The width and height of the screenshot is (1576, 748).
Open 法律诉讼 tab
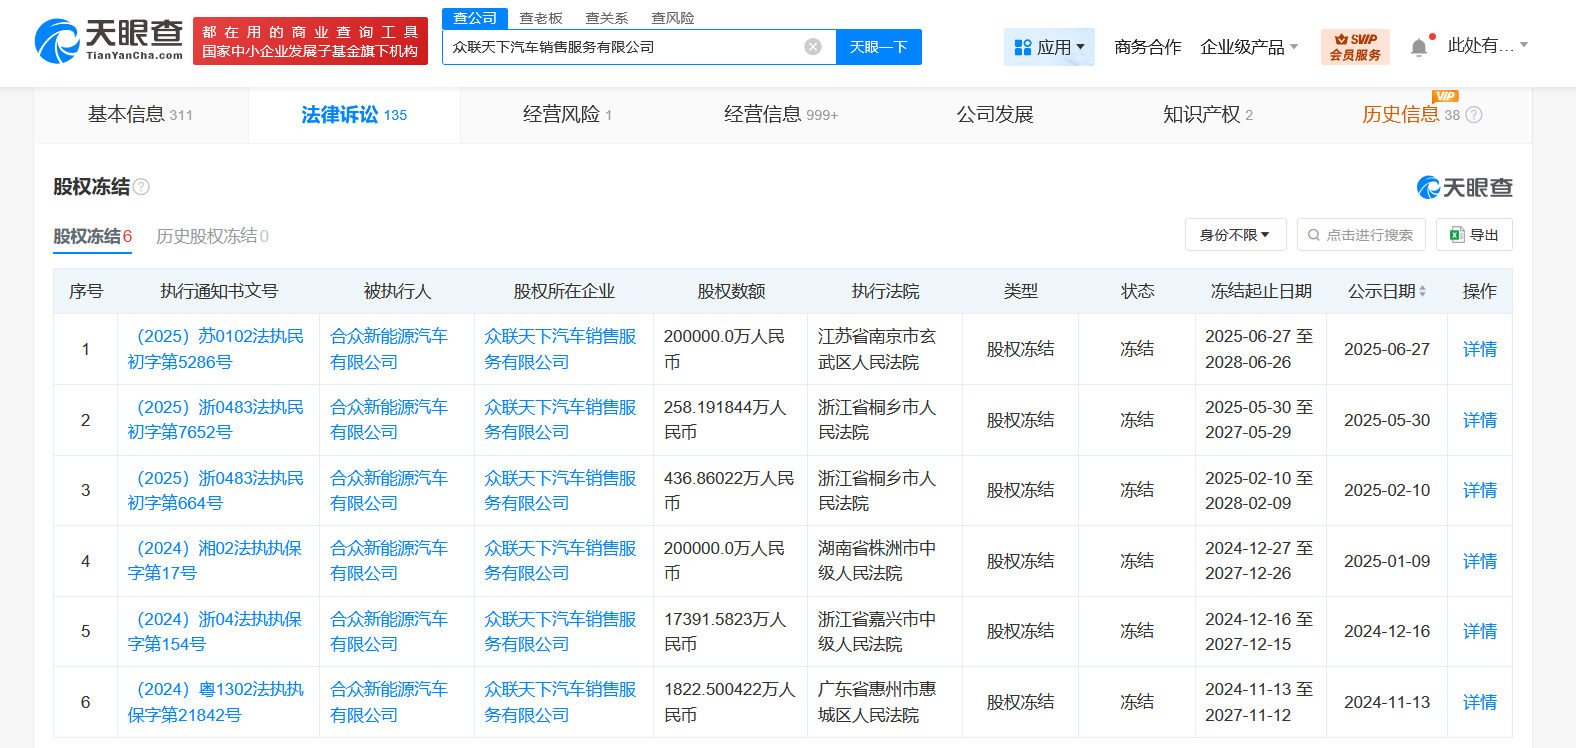[354, 115]
